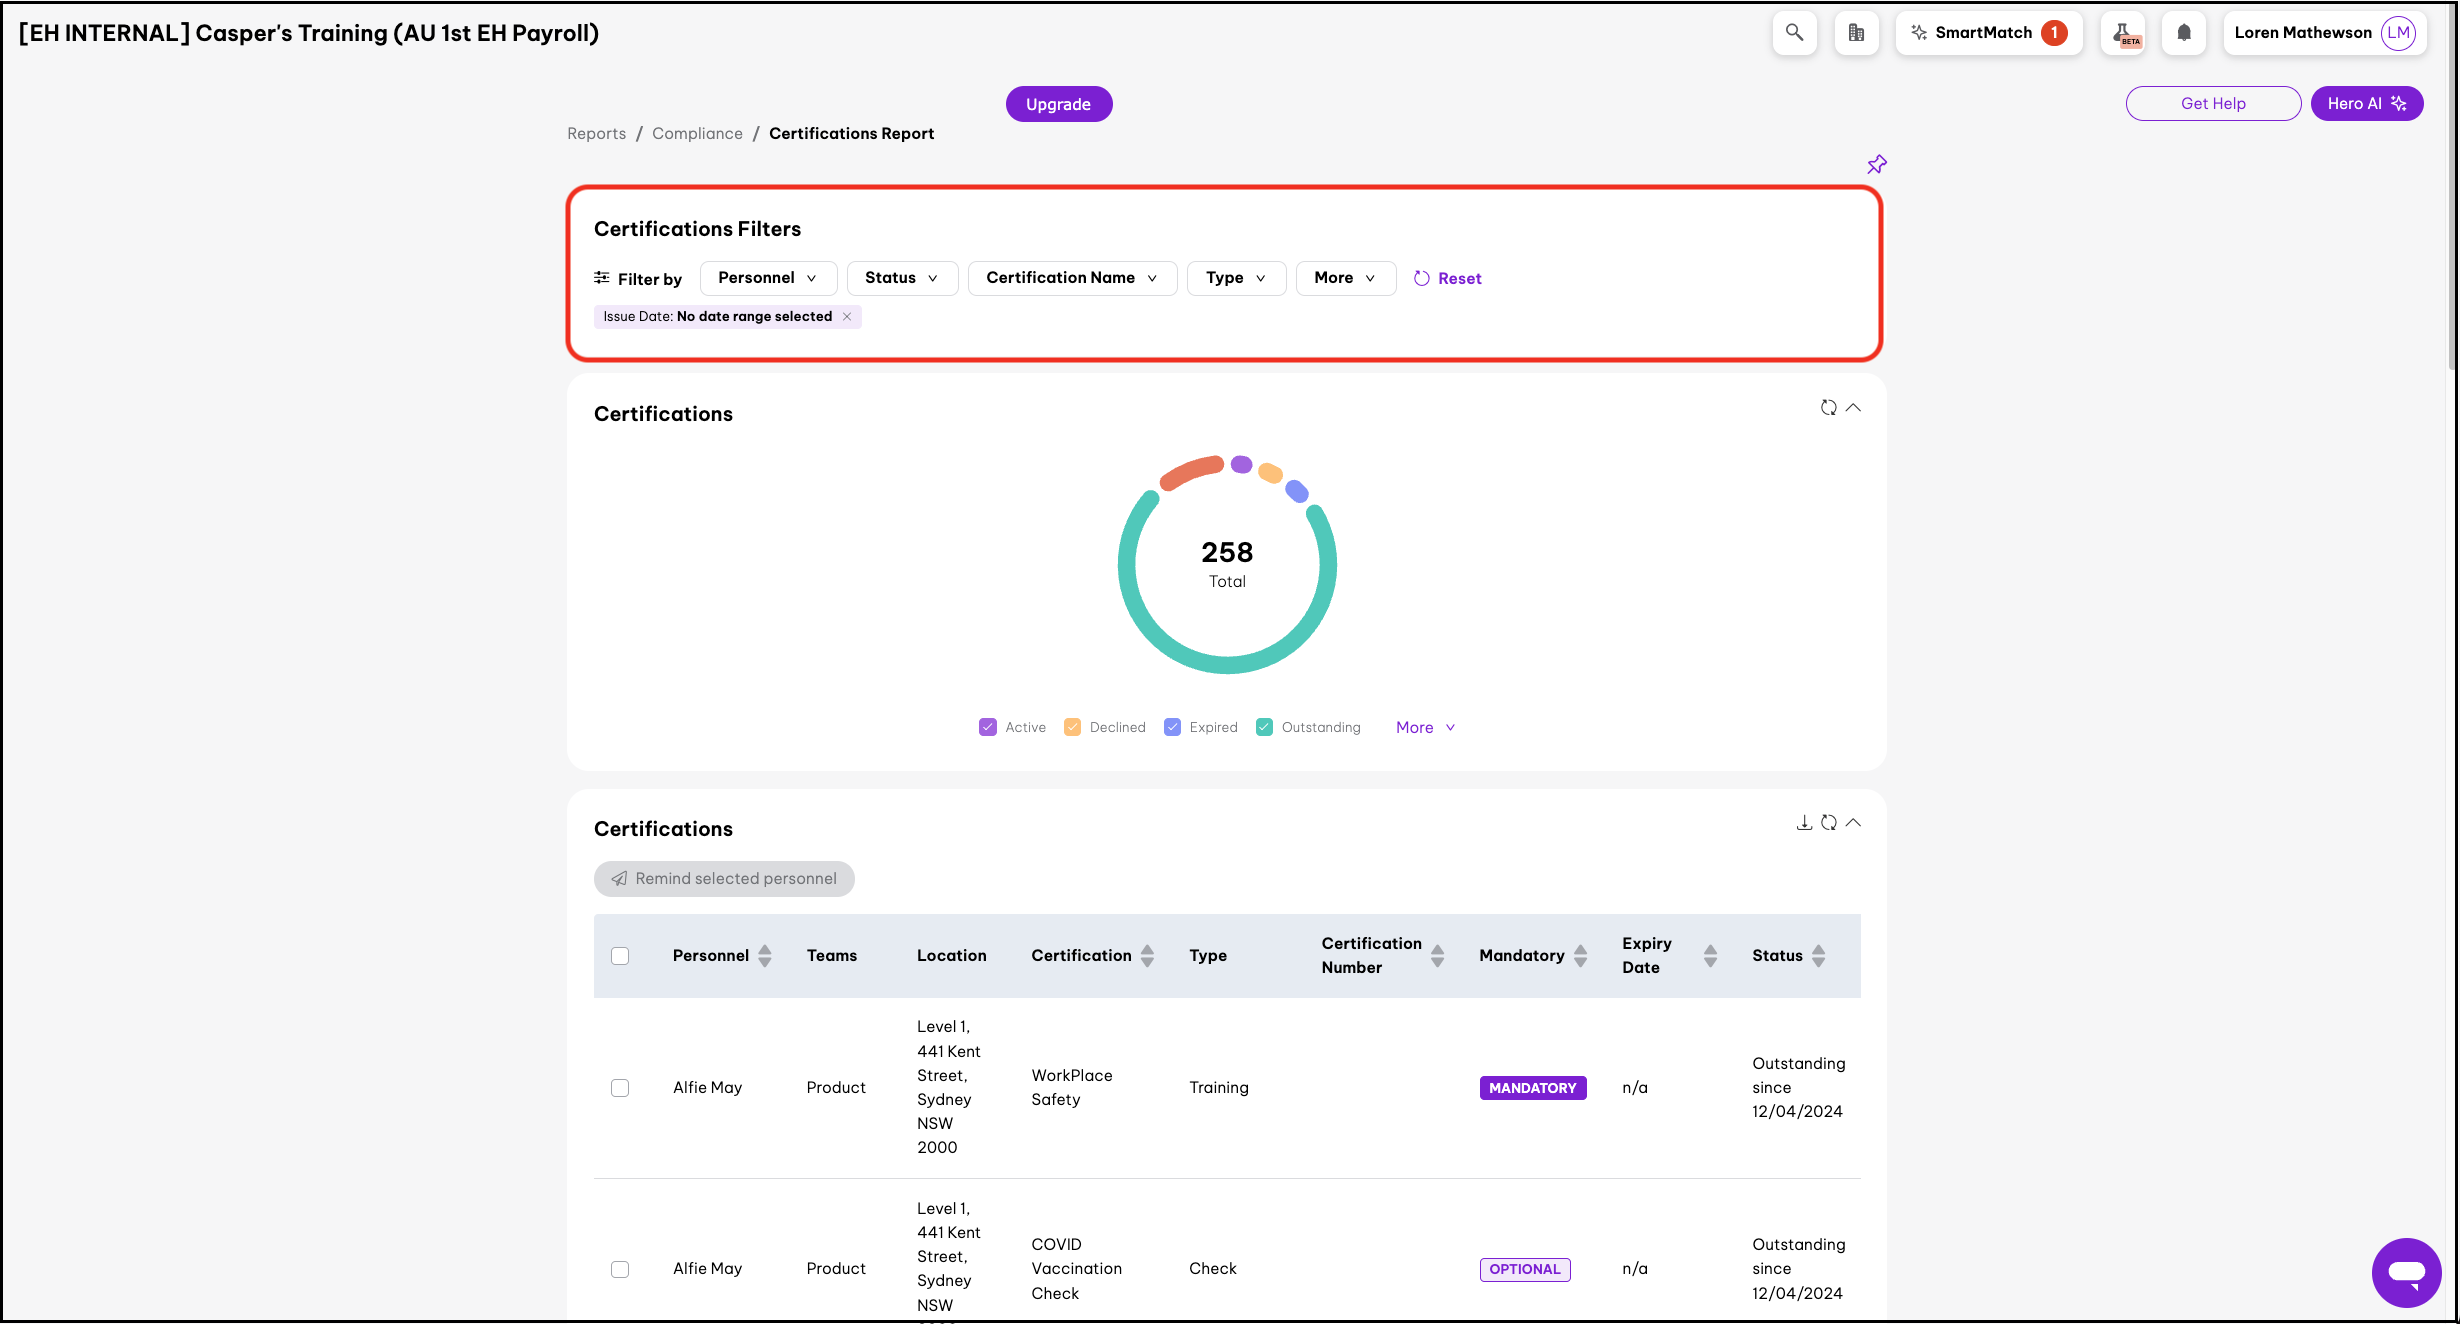2460x1324 pixels.
Task: Expand the Certification Name filter
Action: click(x=1071, y=278)
